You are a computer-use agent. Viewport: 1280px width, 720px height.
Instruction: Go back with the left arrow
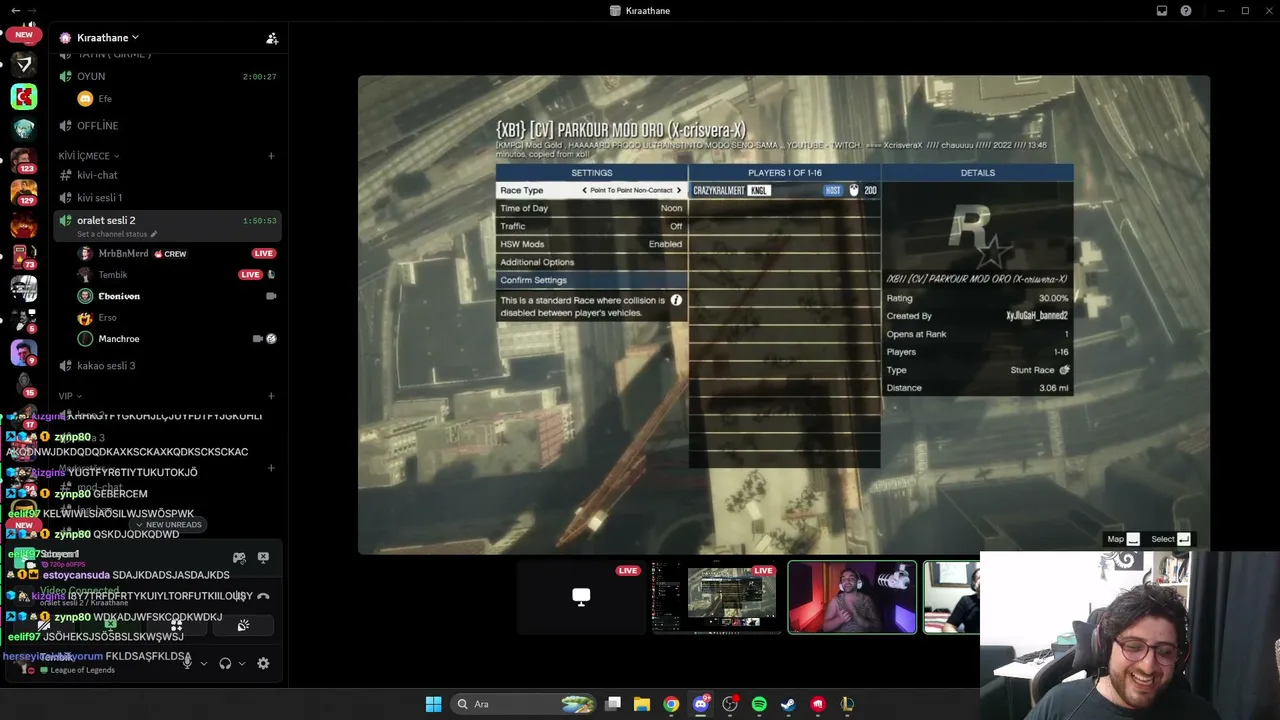point(15,11)
